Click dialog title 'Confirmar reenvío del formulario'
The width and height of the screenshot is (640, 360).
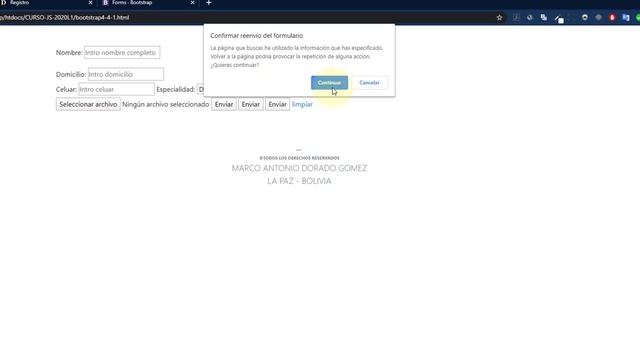tap(257, 36)
